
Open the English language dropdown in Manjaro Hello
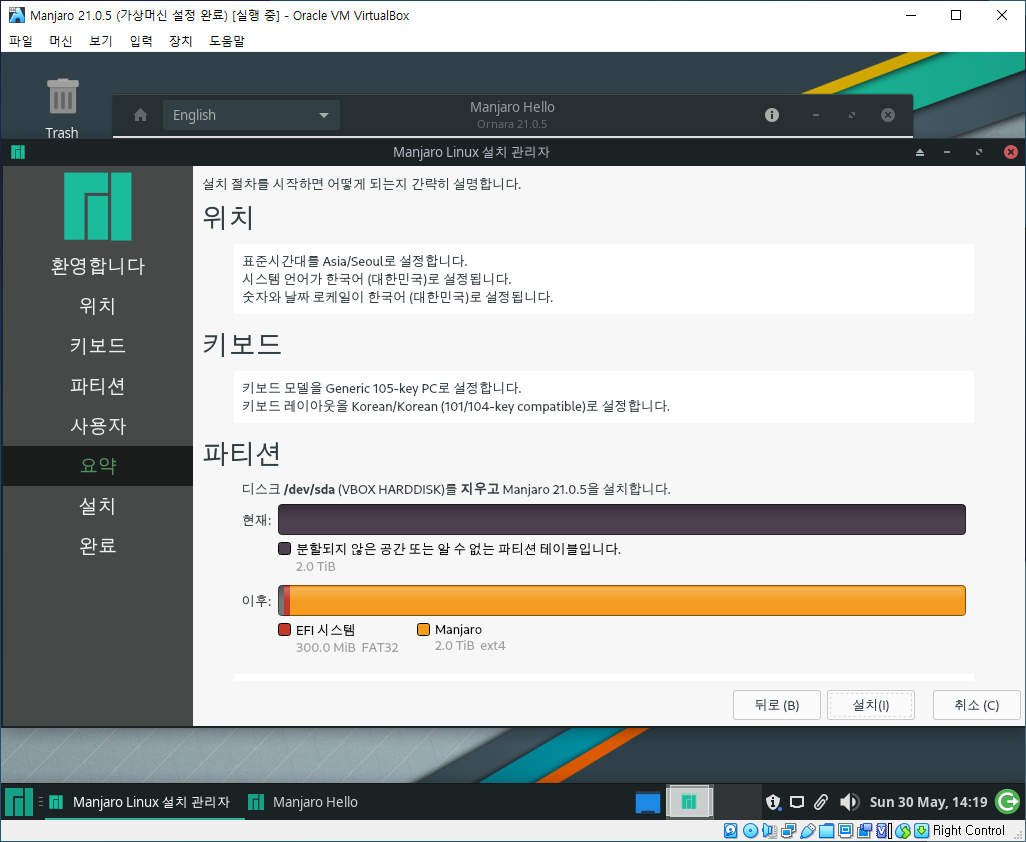pyautogui.click(x=251, y=115)
